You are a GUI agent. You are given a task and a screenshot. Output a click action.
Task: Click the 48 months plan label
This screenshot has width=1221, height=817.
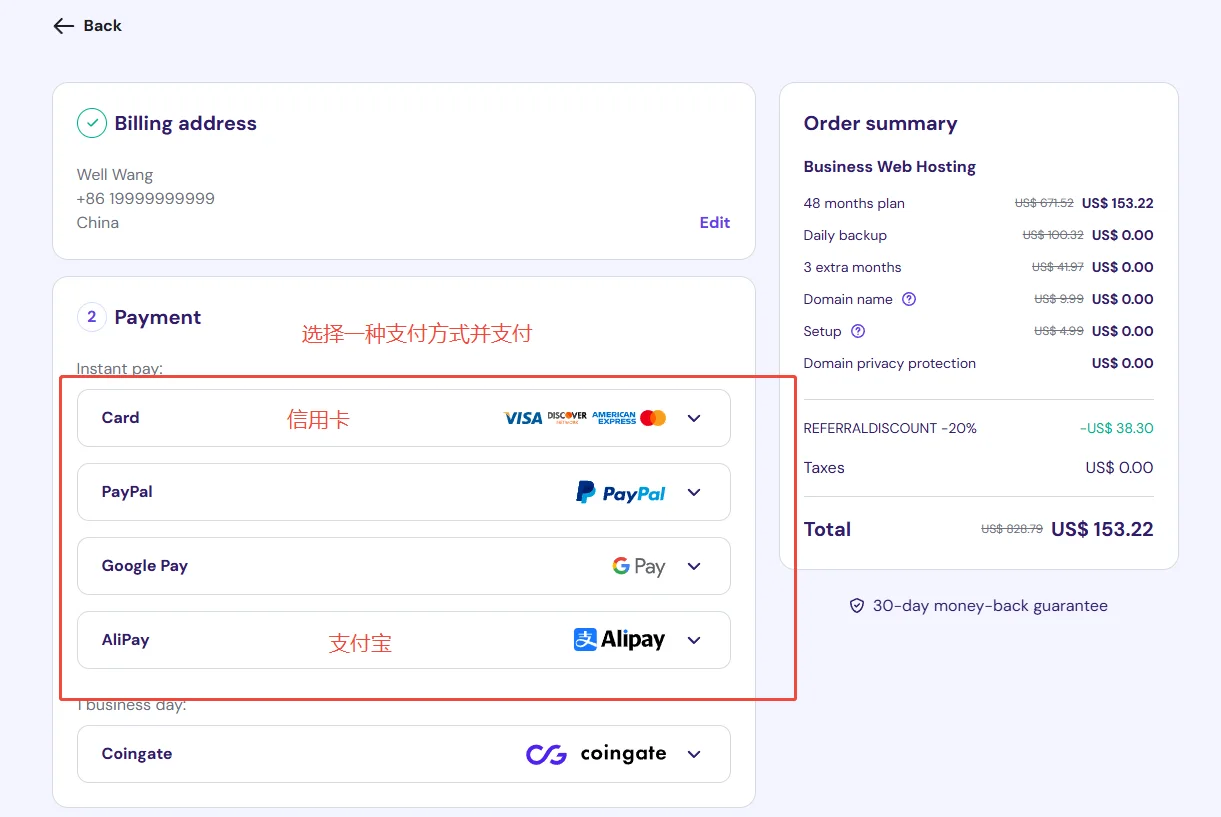pos(854,203)
